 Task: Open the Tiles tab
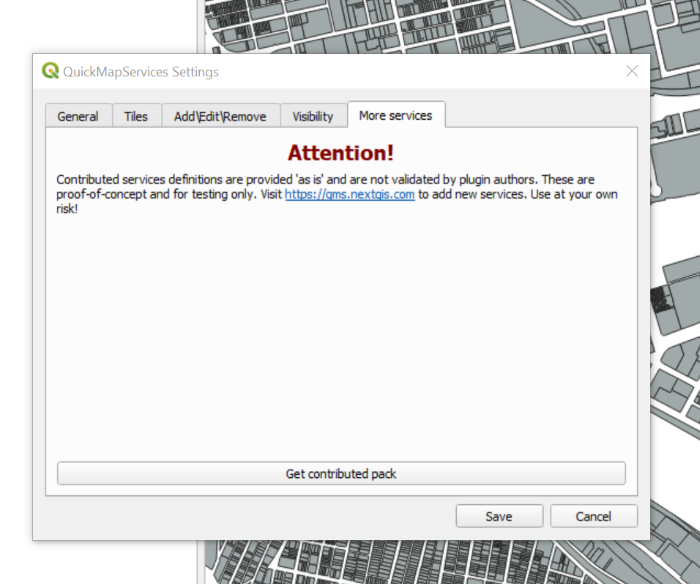[136, 117]
